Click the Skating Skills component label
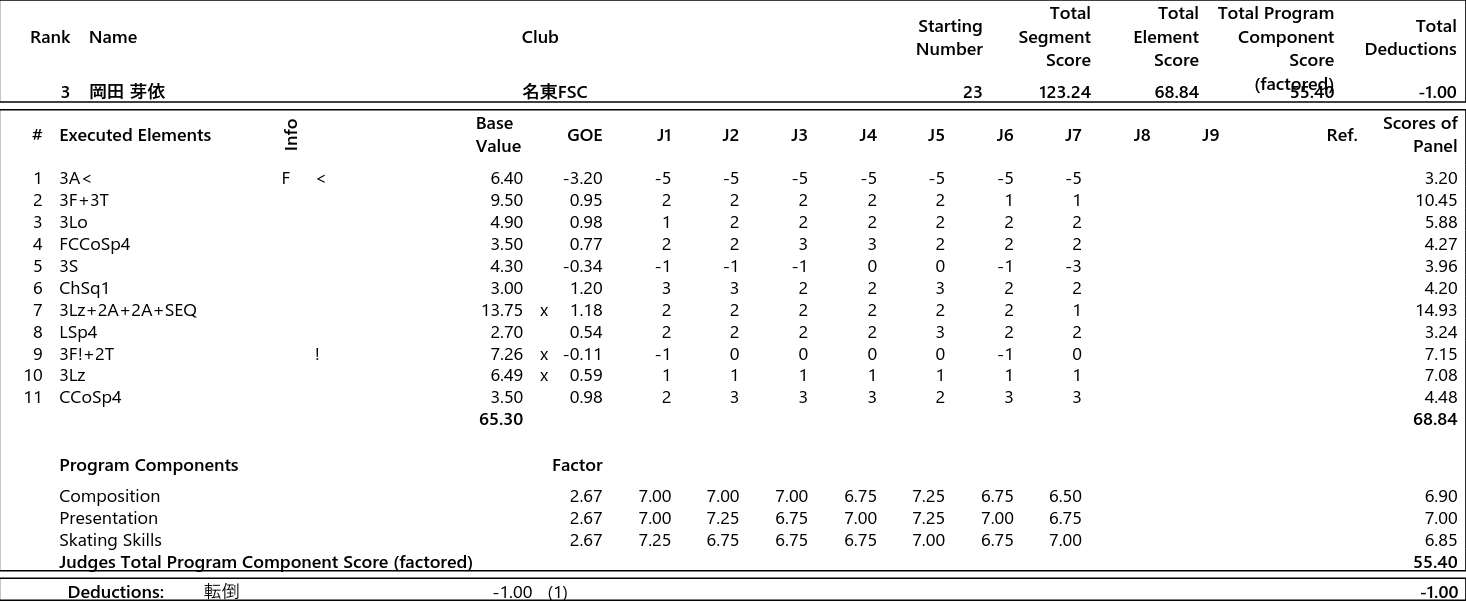 pyautogui.click(x=110, y=540)
